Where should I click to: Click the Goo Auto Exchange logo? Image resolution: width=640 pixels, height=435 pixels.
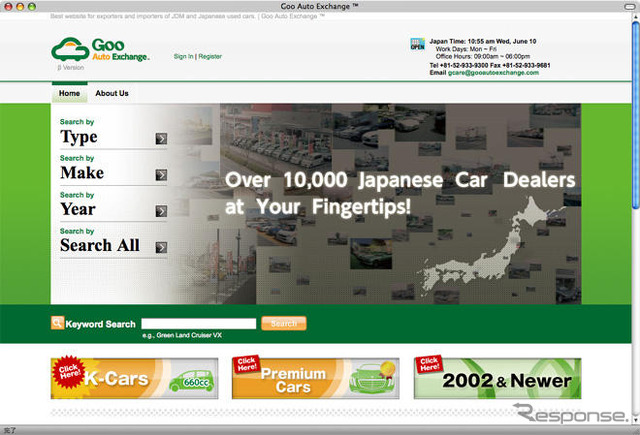pyautogui.click(x=100, y=50)
